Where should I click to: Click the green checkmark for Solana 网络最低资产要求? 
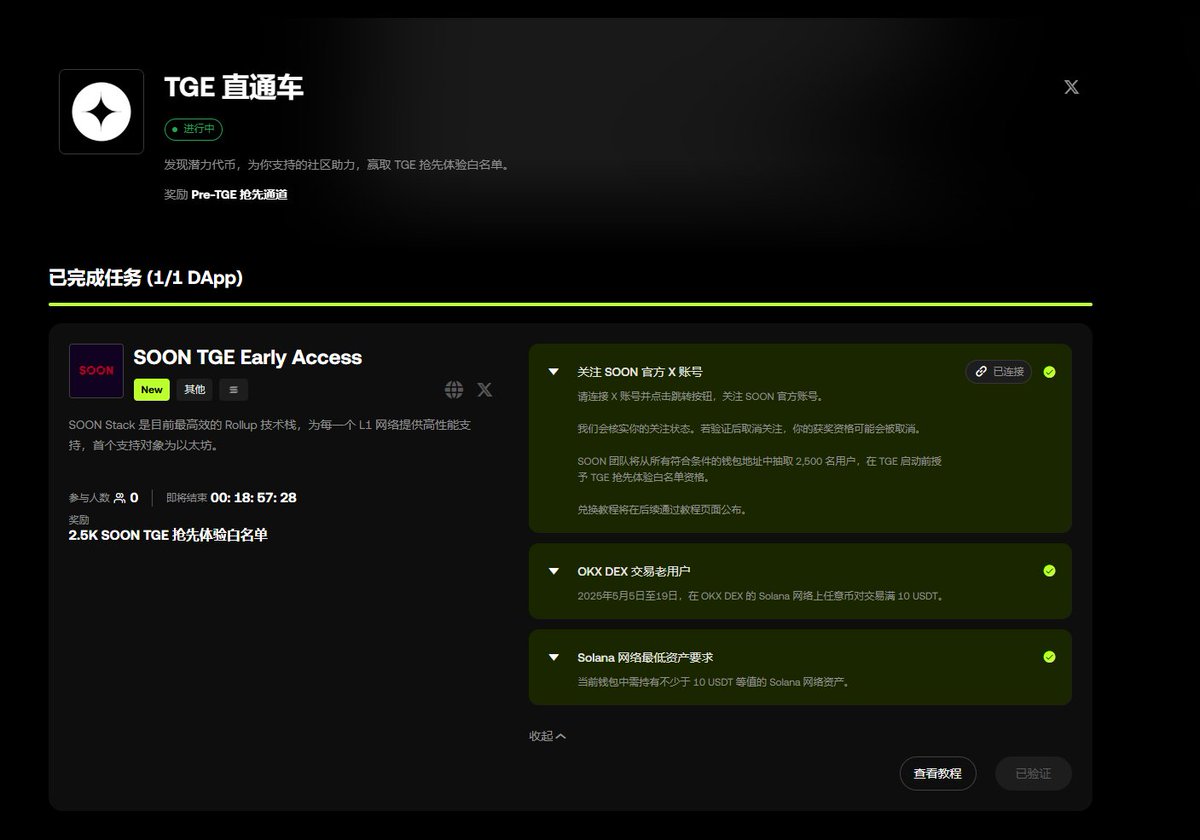tap(1049, 657)
